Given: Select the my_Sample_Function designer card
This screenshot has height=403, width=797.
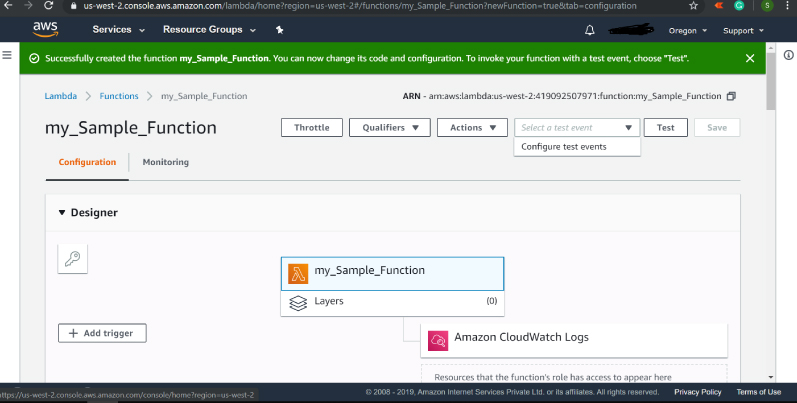Looking at the screenshot, I should point(392,273).
